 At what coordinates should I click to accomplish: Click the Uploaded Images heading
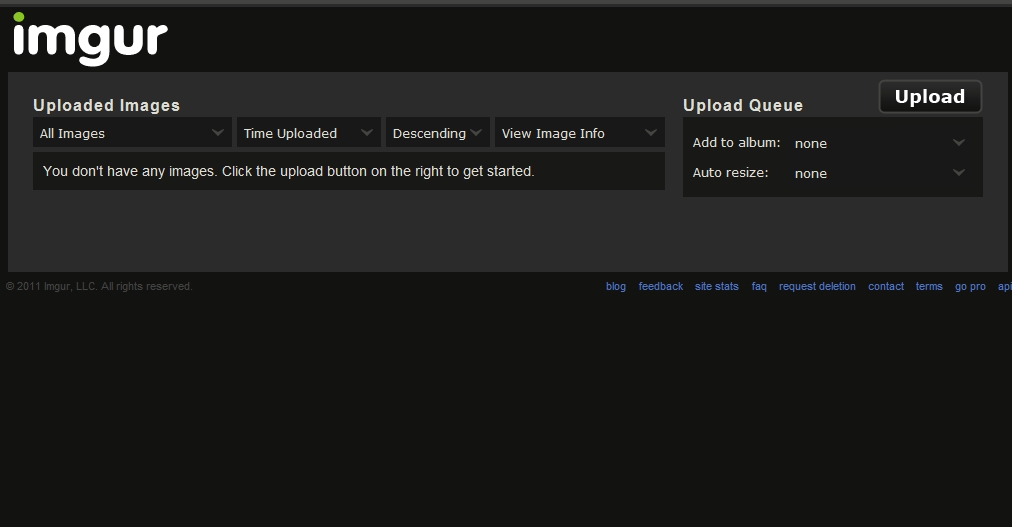coord(106,105)
